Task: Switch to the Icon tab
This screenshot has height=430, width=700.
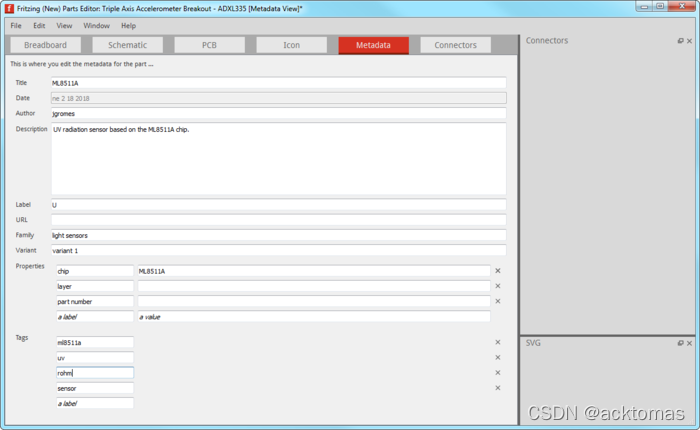Action: coord(292,45)
